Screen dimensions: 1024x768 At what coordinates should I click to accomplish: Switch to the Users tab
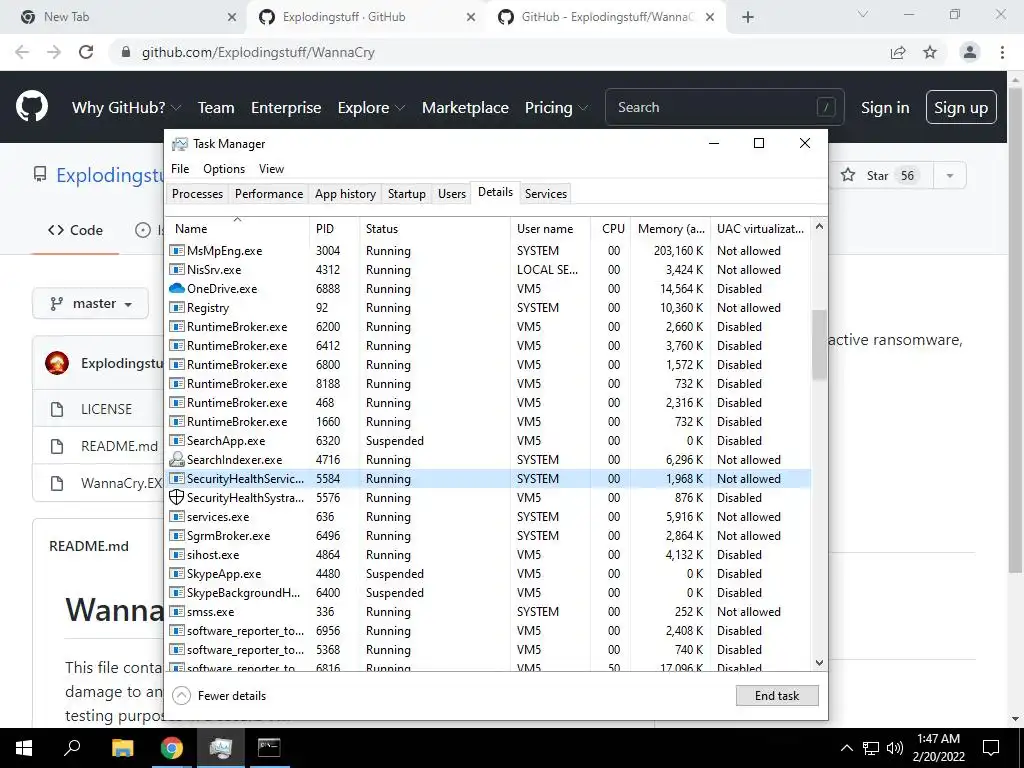pyautogui.click(x=452, y=194)
